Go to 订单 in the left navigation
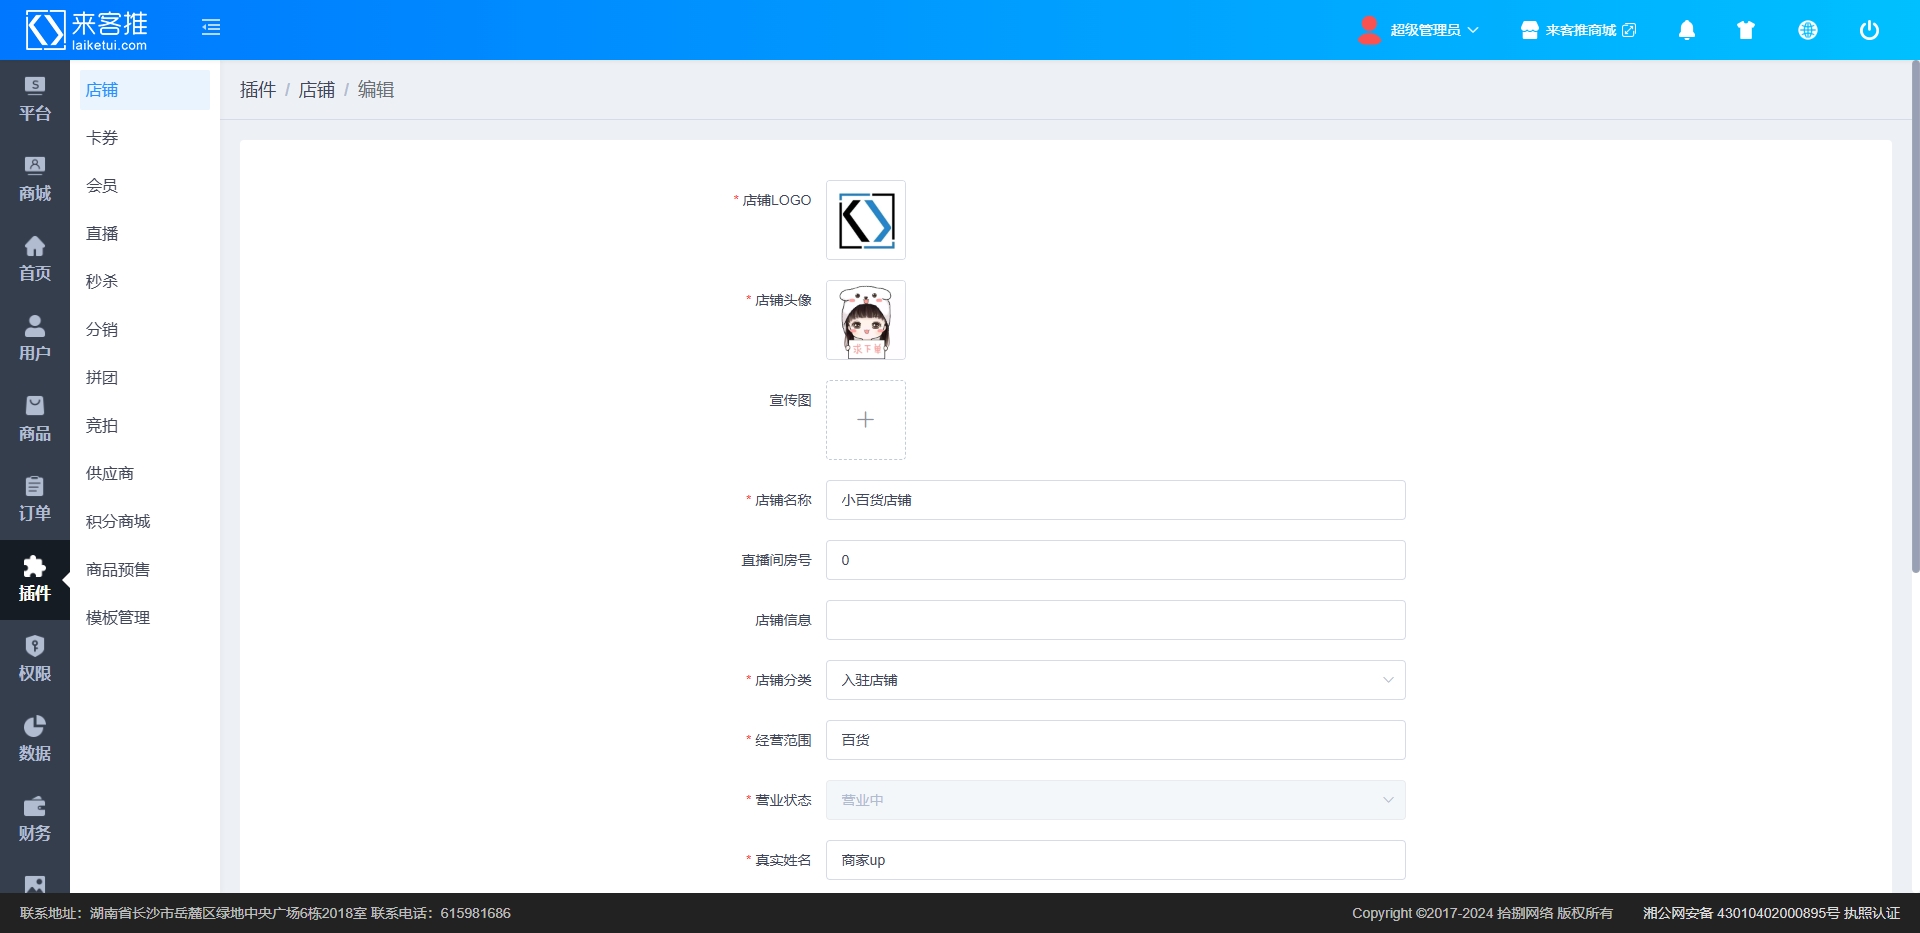 pos(35,500)
